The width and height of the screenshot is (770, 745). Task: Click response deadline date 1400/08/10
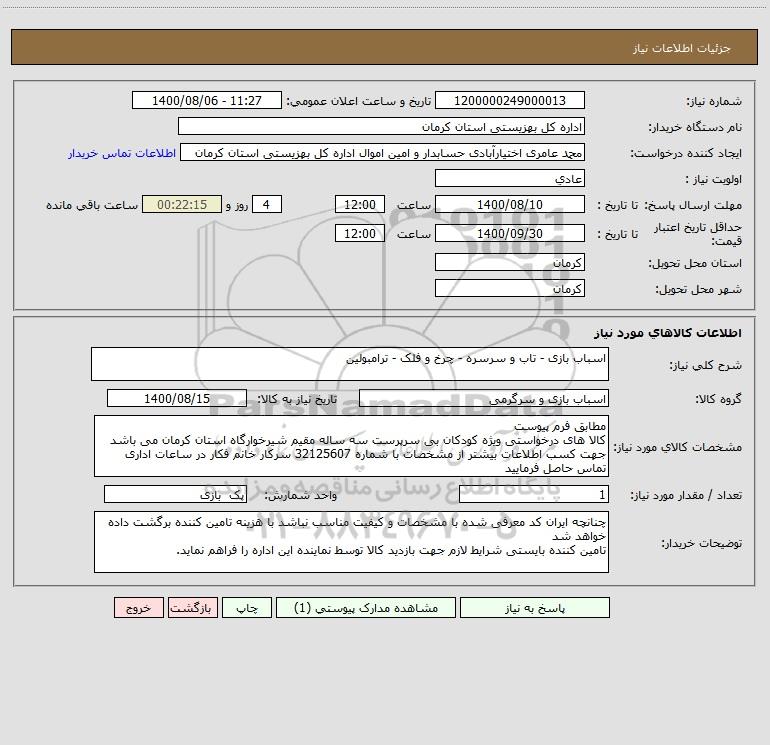510,204
